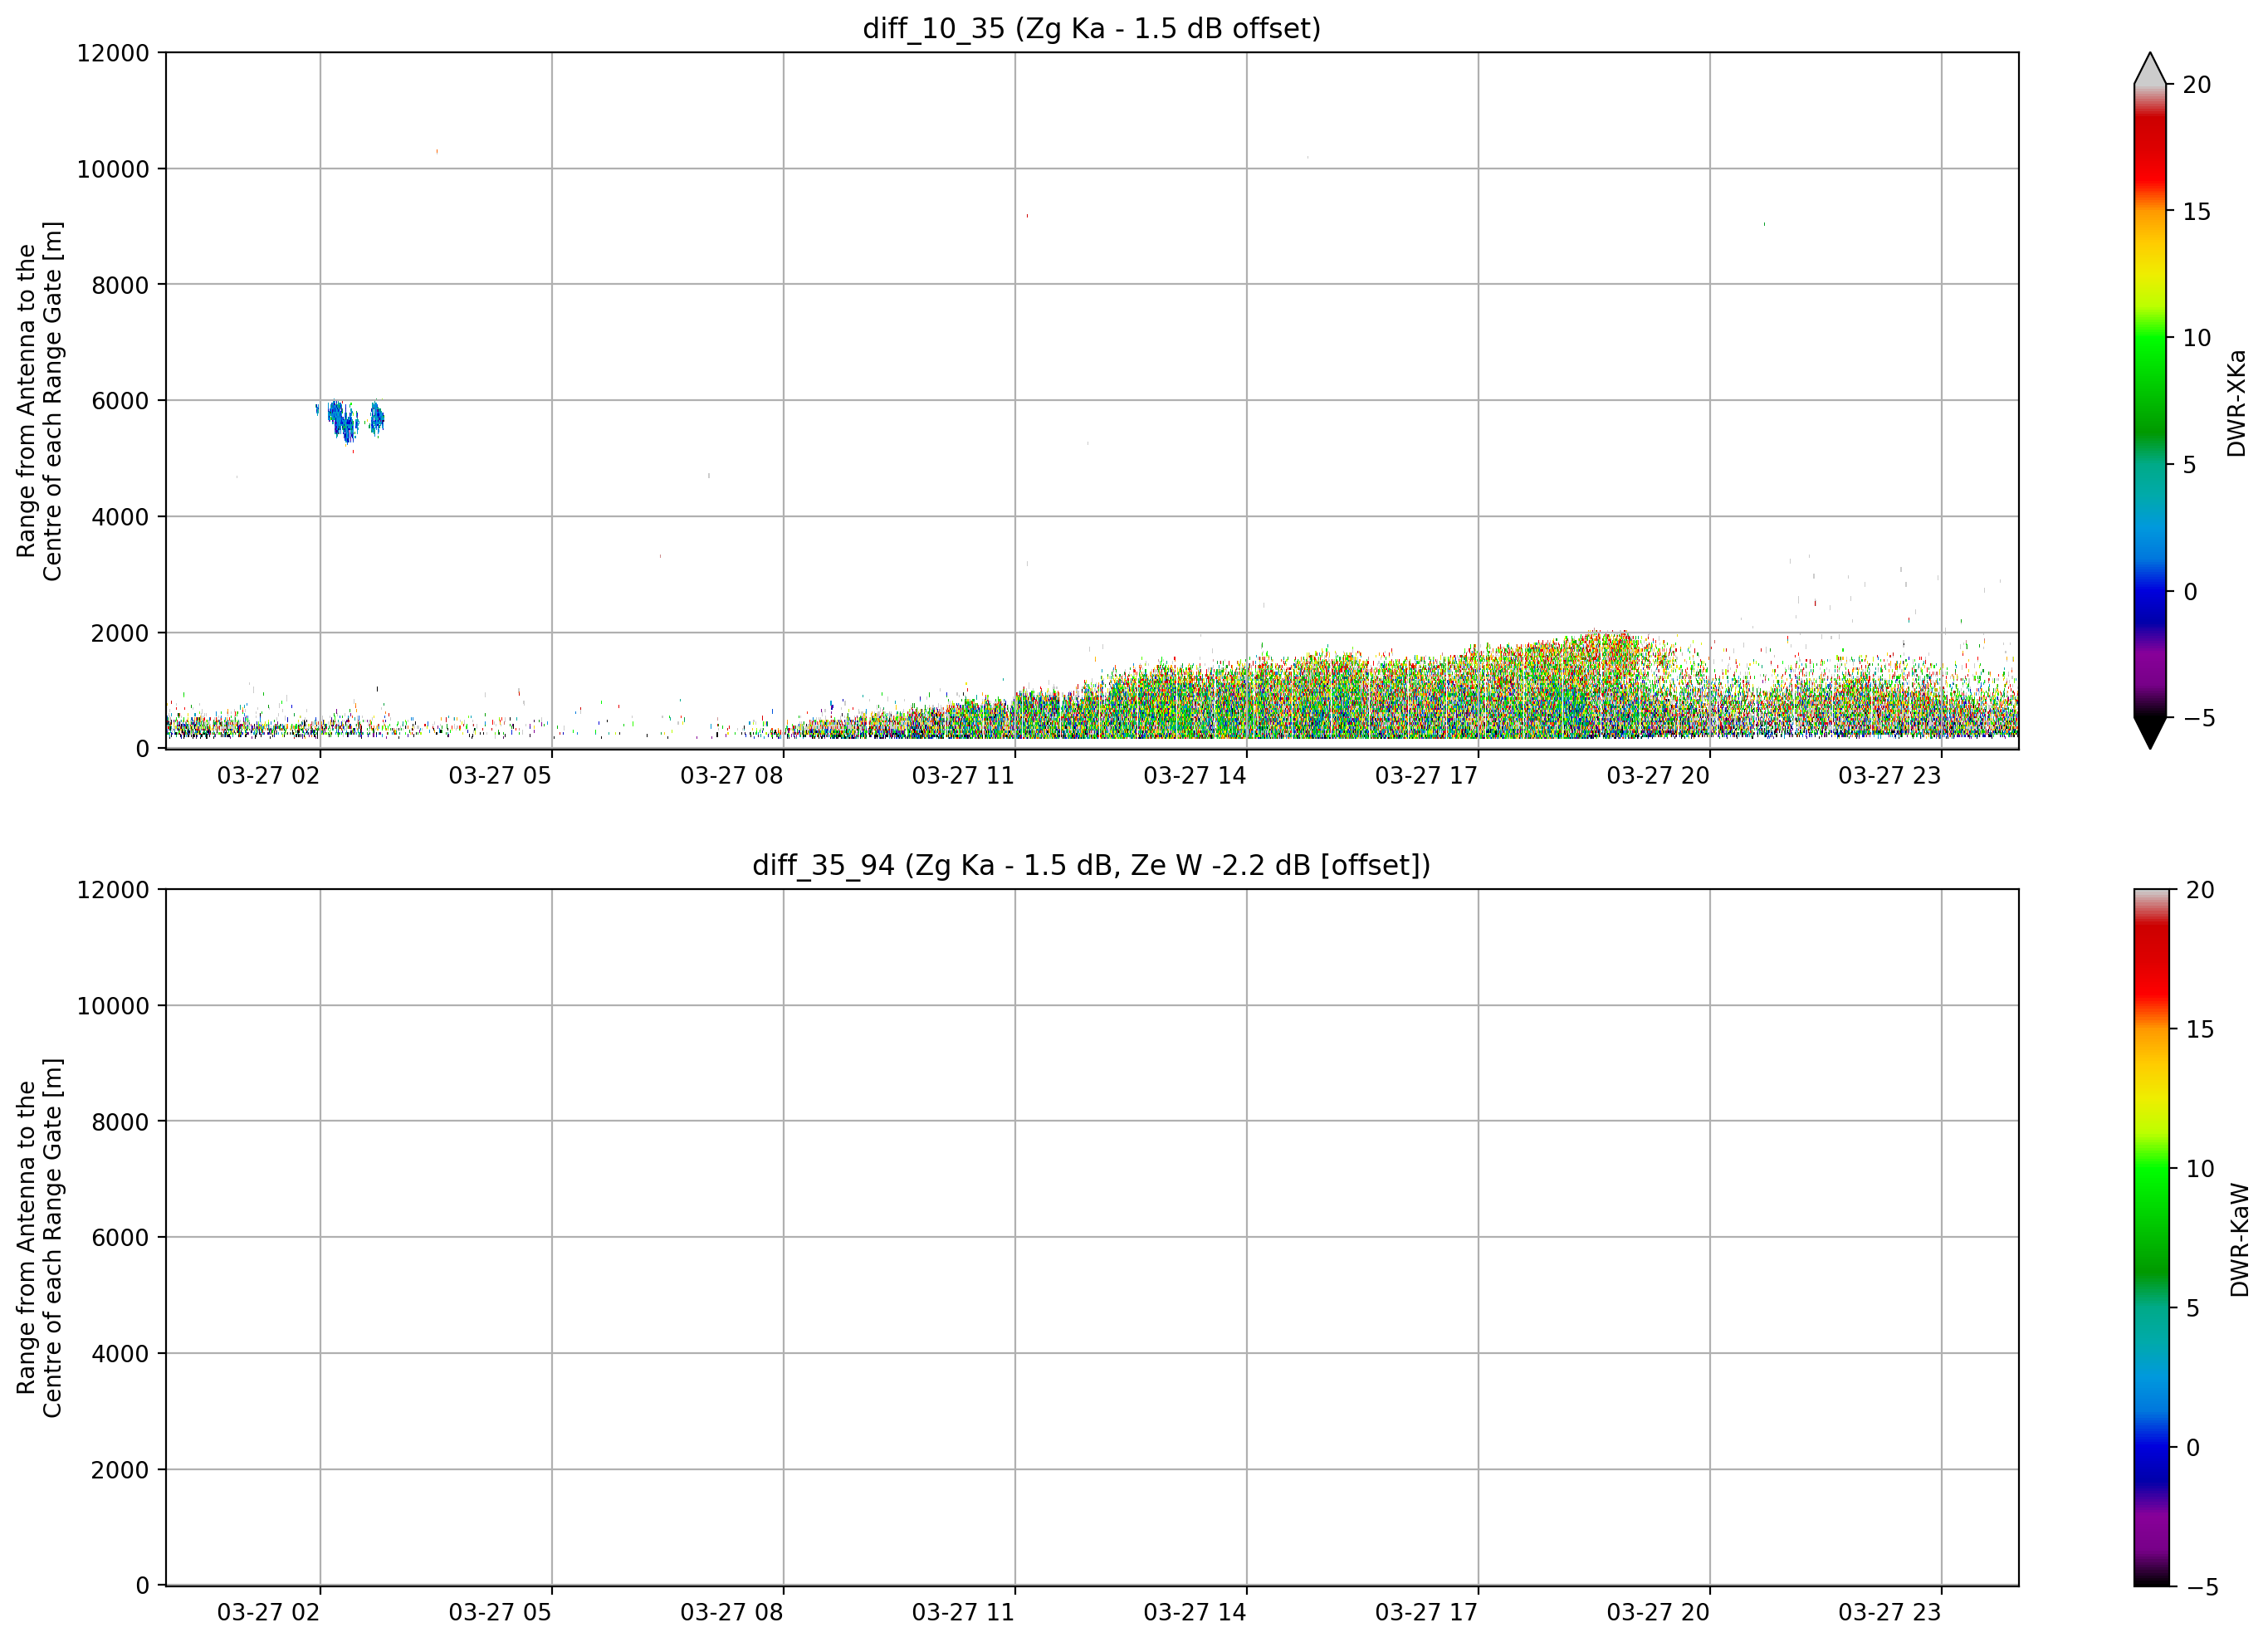Click top plot x-axis label '03-27 02'
This screenshot has width=2268, height=1642.
[268, 776]
